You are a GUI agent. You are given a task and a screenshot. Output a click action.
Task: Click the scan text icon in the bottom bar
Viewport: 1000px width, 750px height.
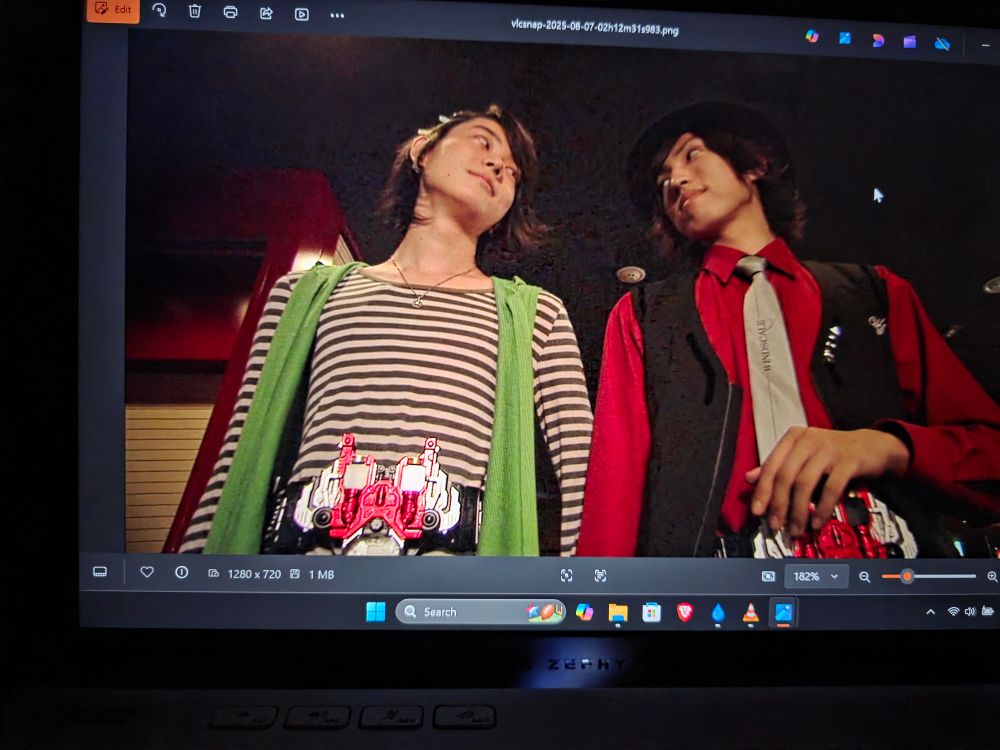pos(600,576)
